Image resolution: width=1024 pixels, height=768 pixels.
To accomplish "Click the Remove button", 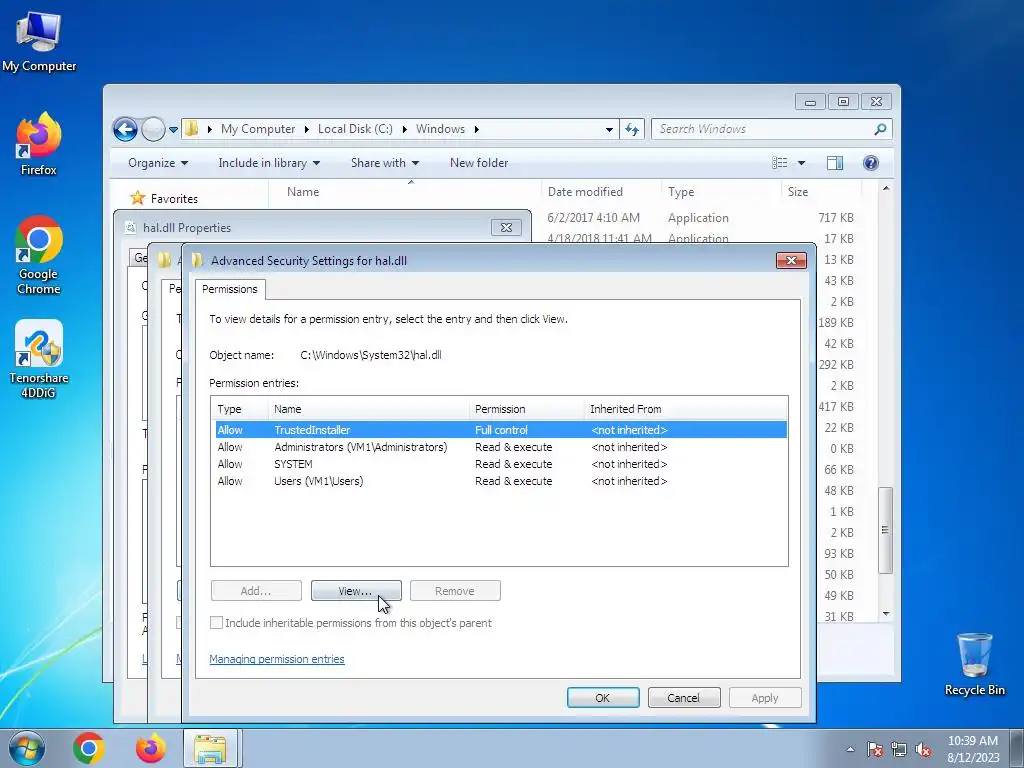I will [455, 591].
